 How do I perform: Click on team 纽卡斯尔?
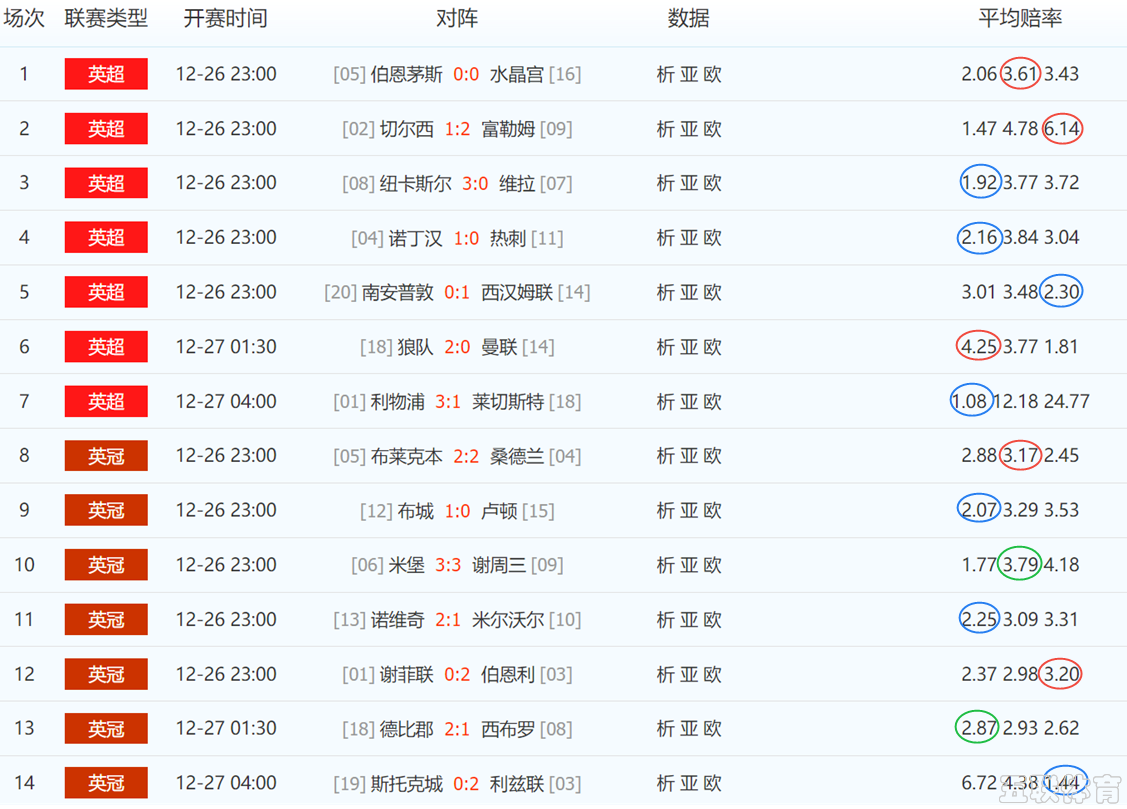click(415, 183)
